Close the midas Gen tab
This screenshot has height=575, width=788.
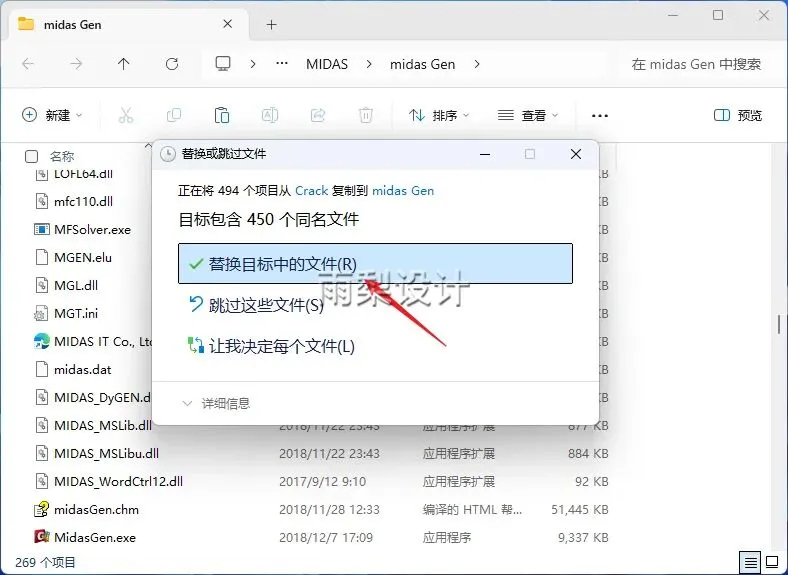click(228, 24)
